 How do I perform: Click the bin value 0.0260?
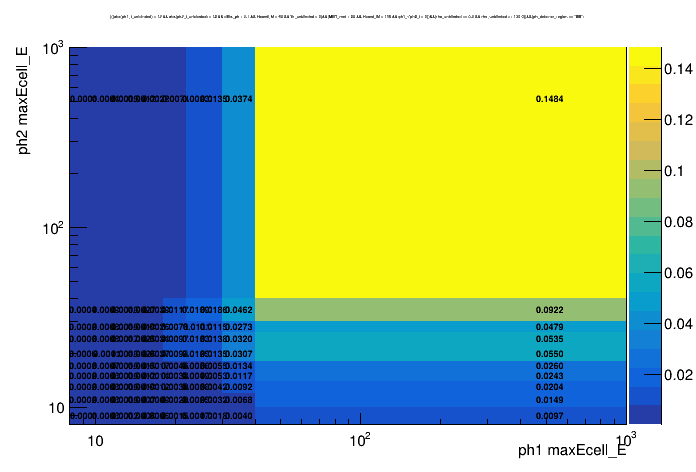pos(549,366)
